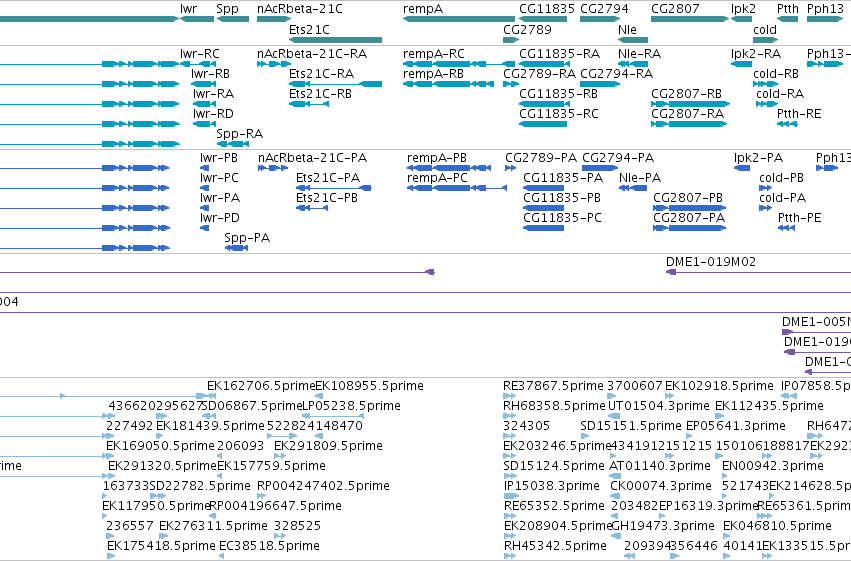Select the lwr-RA transcript
This screenshot has height=561, width=851.
point(205,104)
